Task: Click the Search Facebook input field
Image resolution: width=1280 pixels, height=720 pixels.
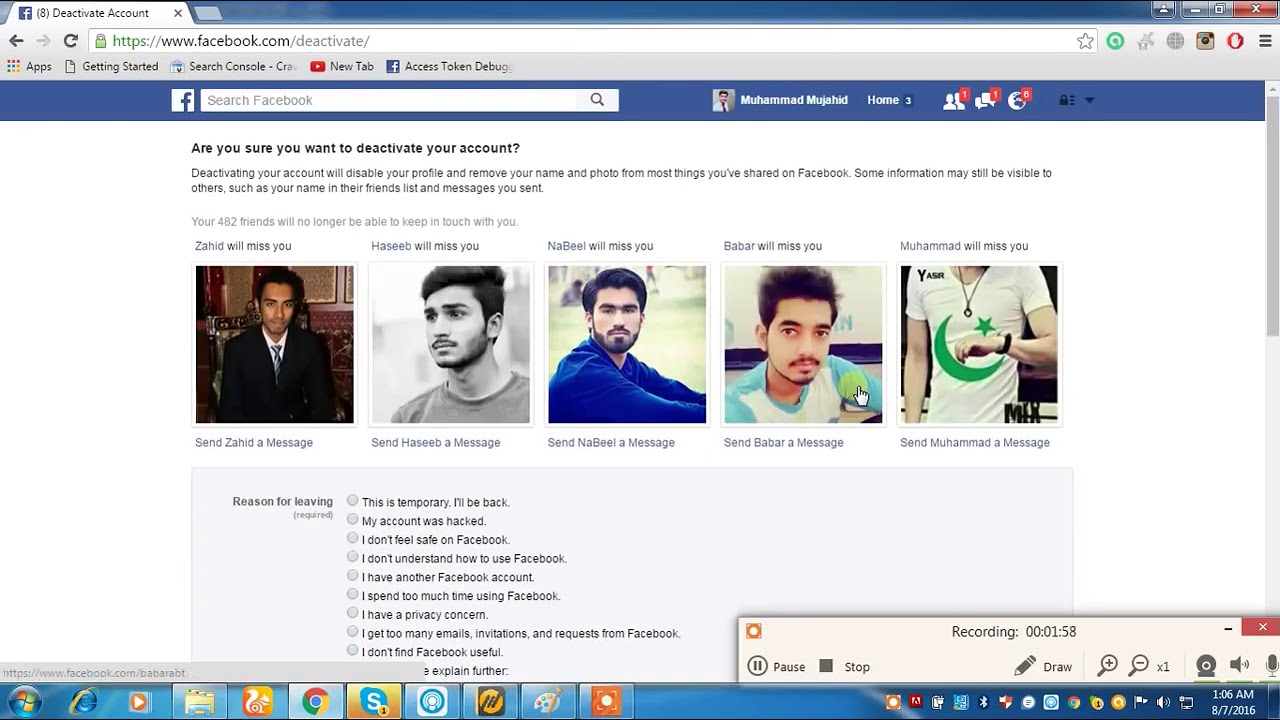Action: (x=388, y=100)
